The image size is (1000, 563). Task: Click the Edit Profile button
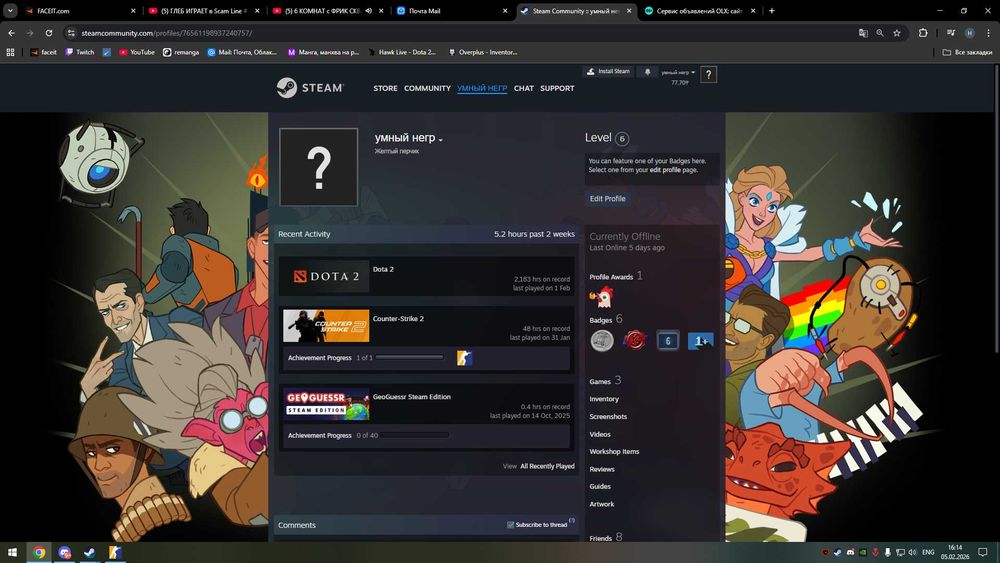point(607,199)
